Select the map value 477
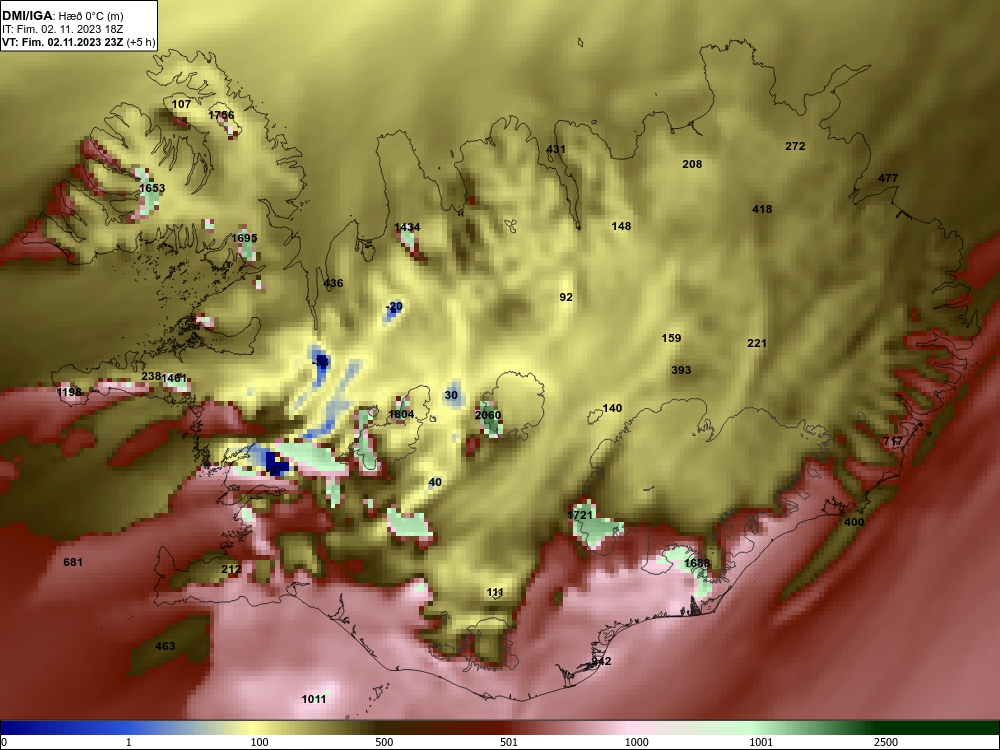1000x750 pixels. point(888,178)
